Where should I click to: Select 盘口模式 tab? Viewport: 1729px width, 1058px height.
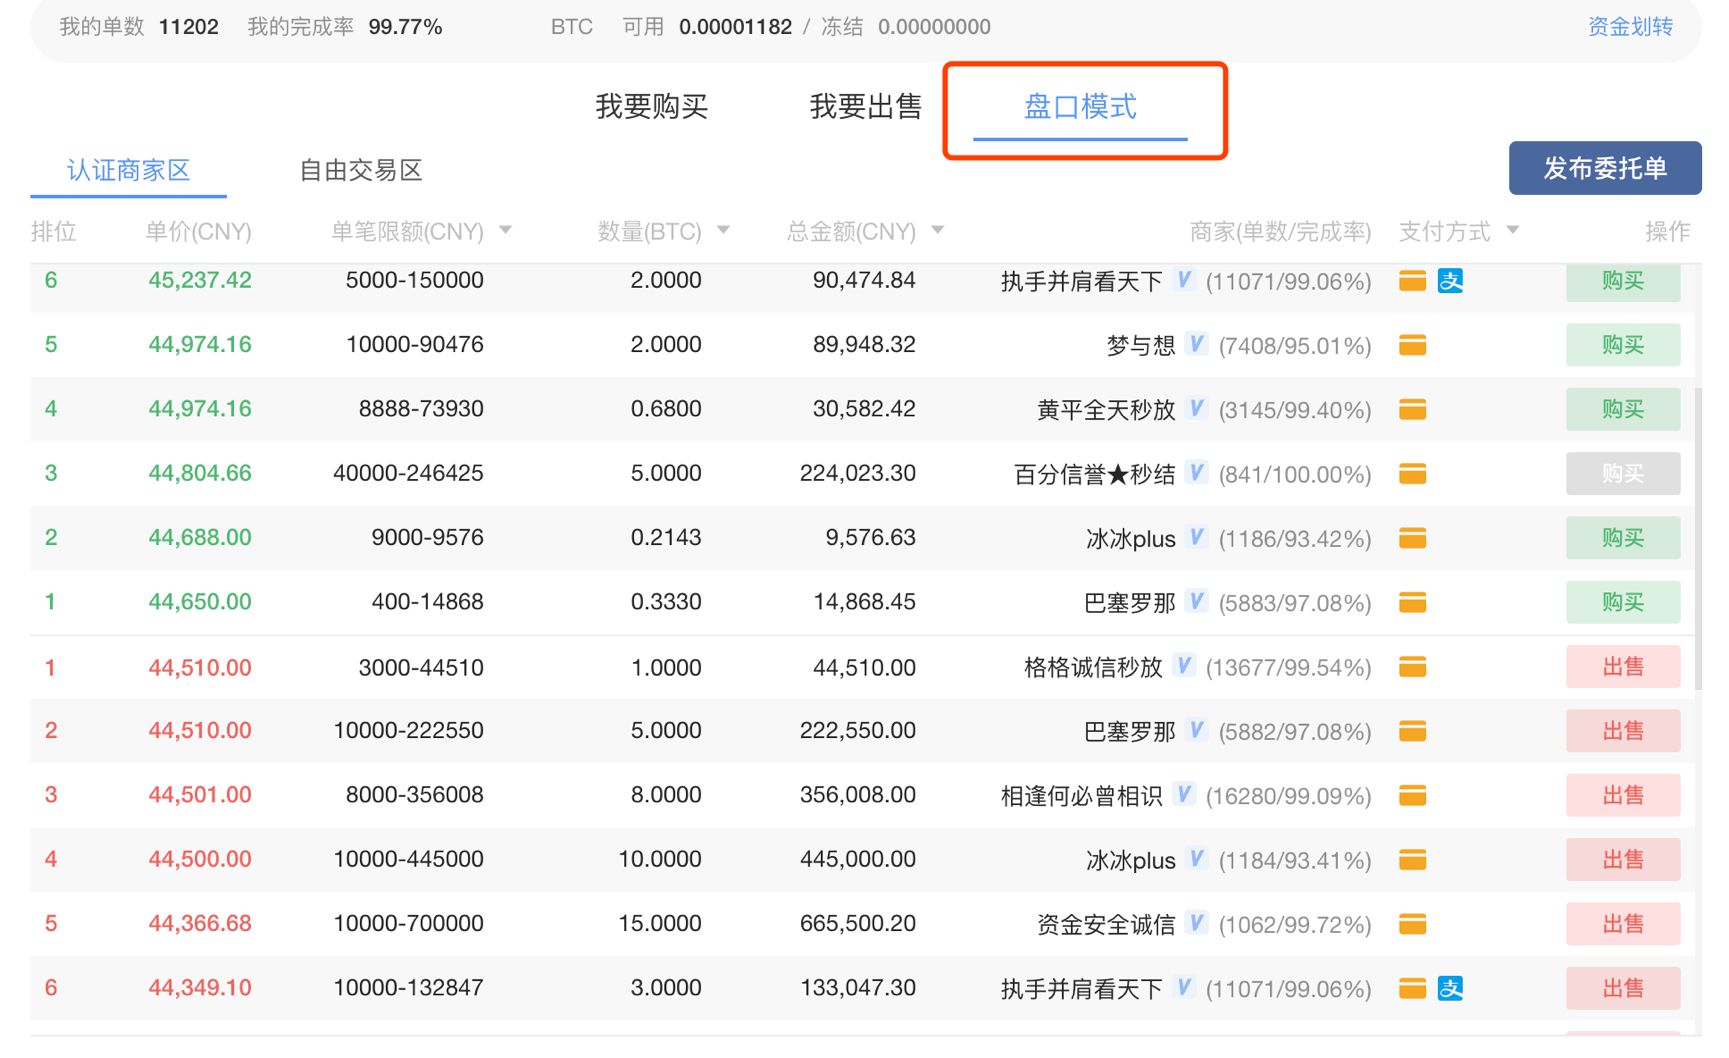tap(1080, 107)
